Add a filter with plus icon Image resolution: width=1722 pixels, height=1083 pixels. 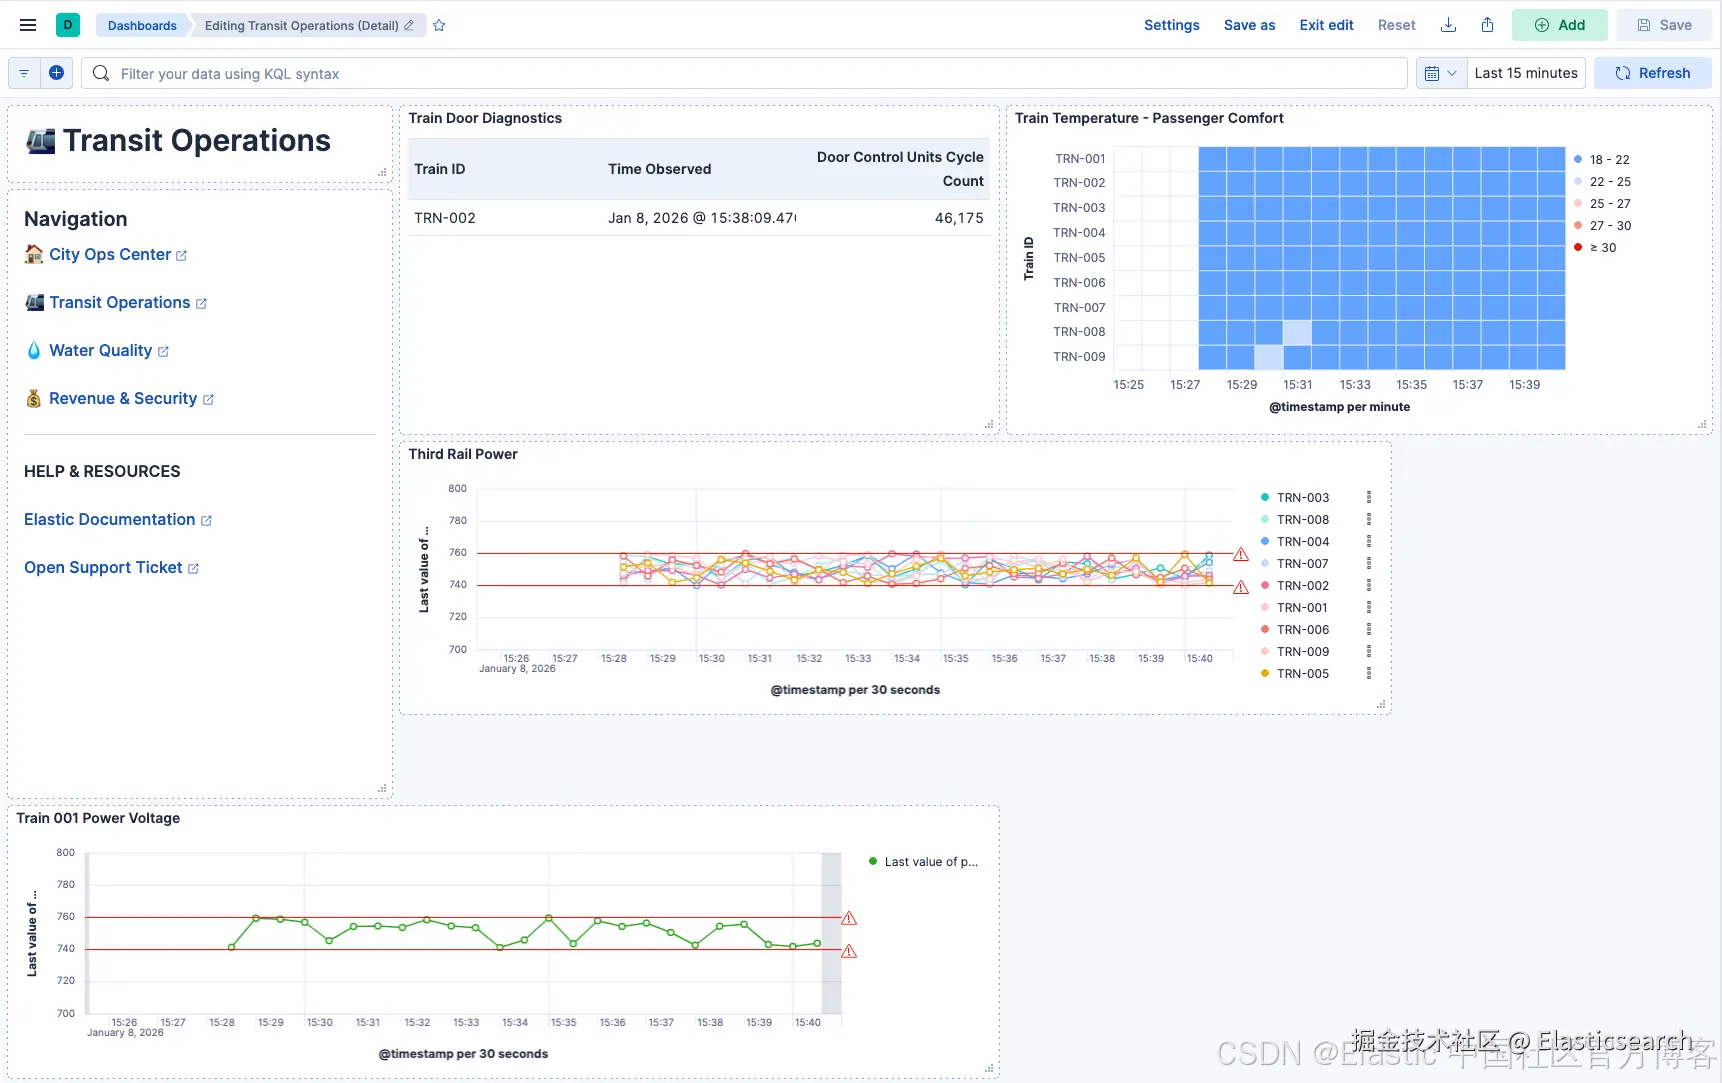pos(57,73)
